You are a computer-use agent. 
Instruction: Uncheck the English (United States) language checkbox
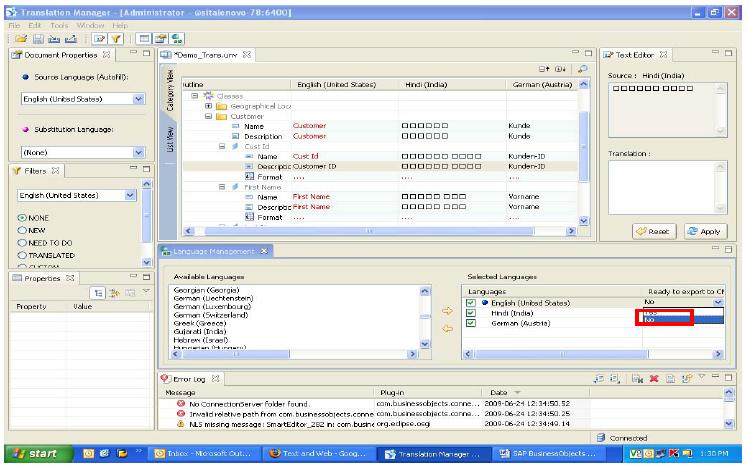point(471,303)
